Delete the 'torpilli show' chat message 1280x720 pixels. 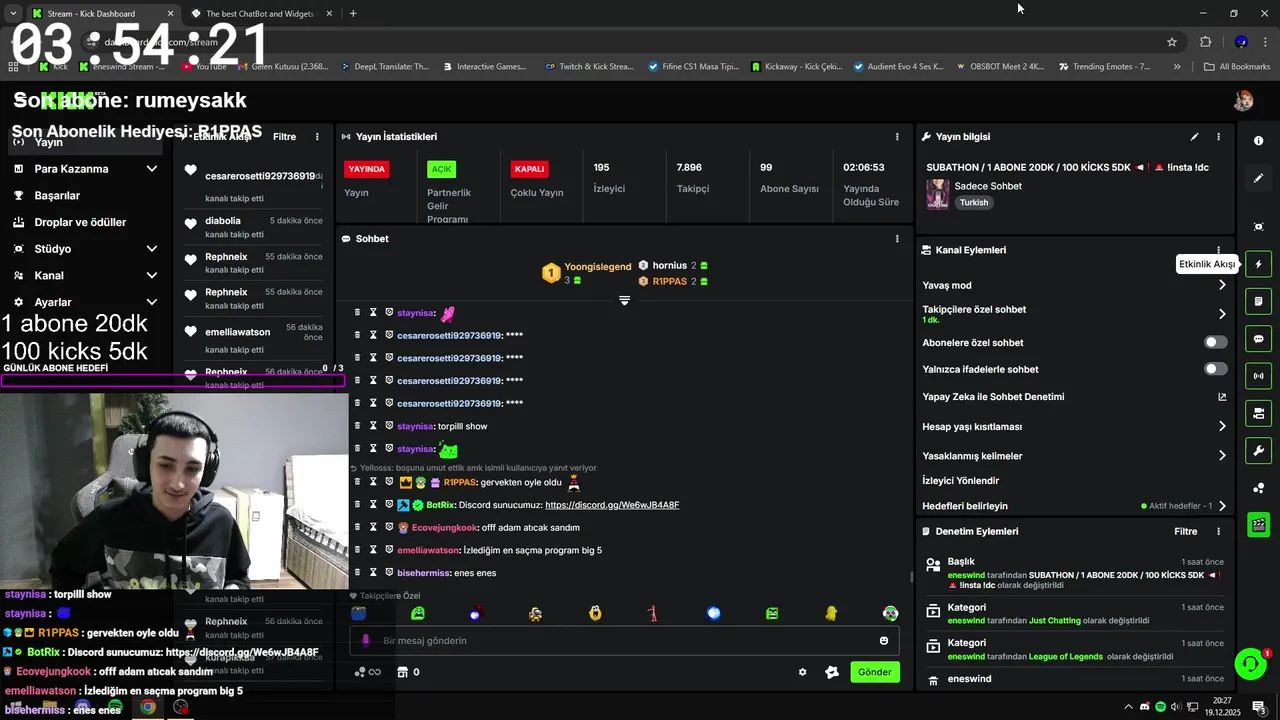click(357, 426)
